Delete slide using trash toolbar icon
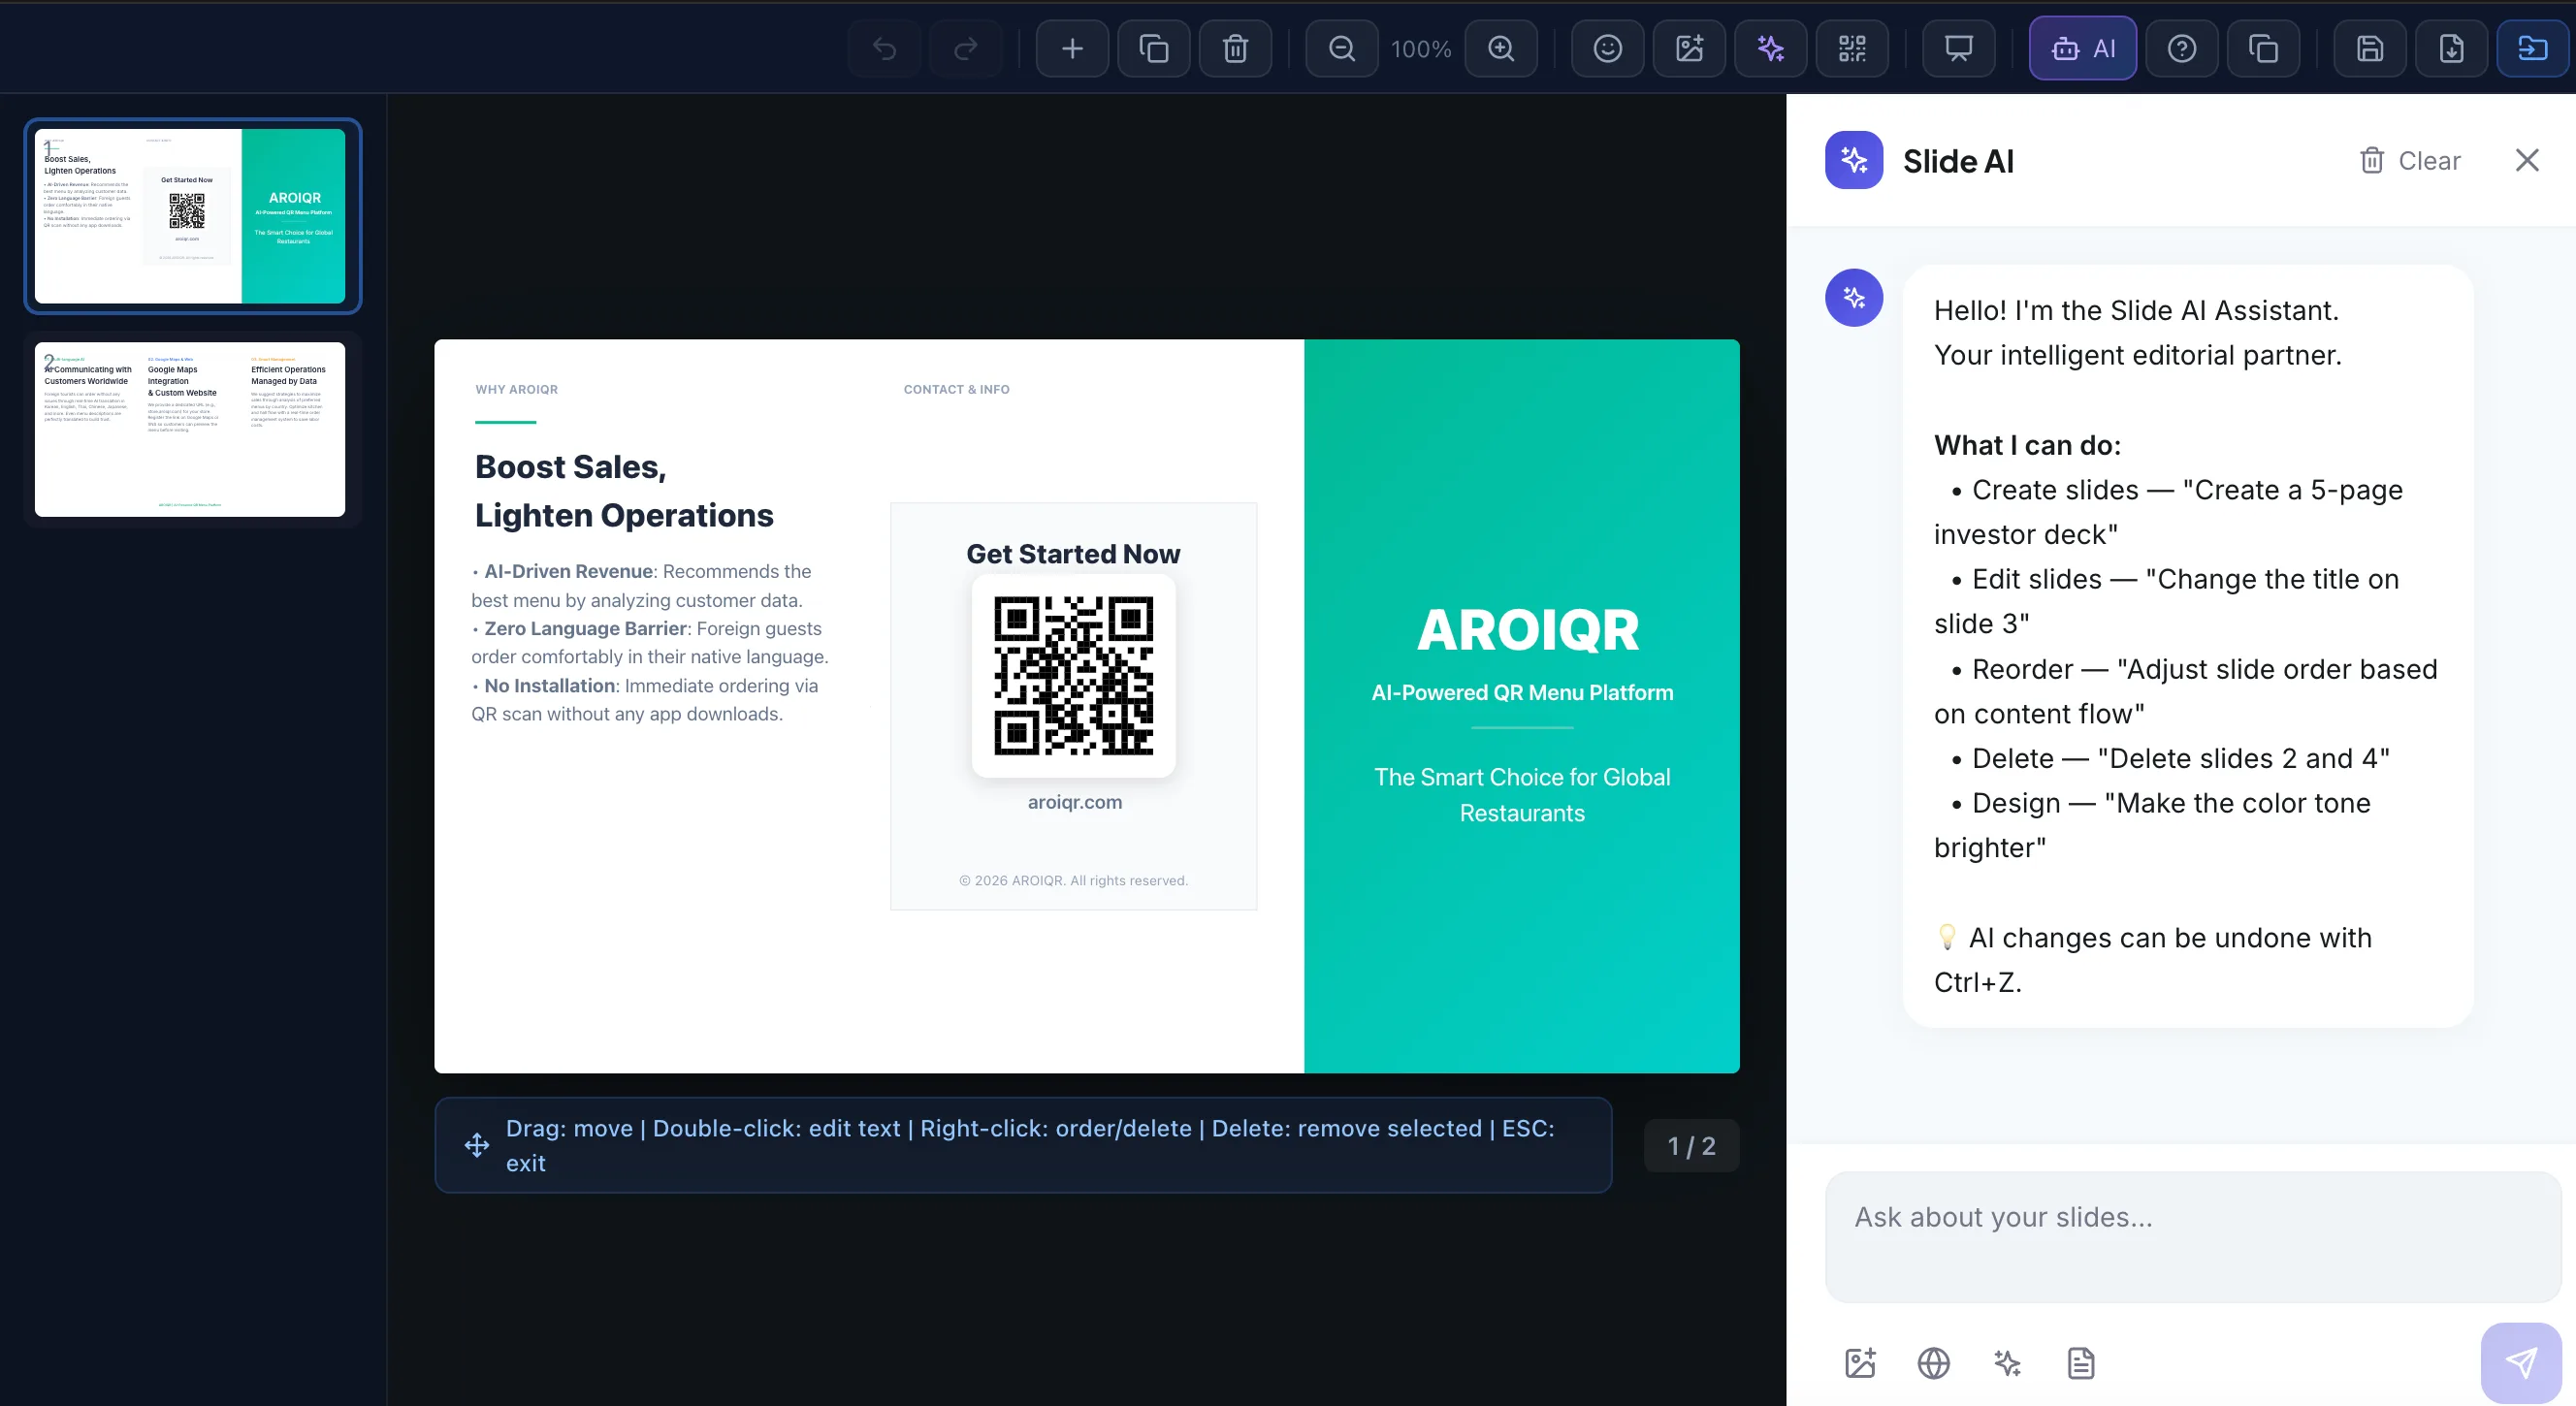This screenshot has height=1406, width=2576. pos(1236,48)
